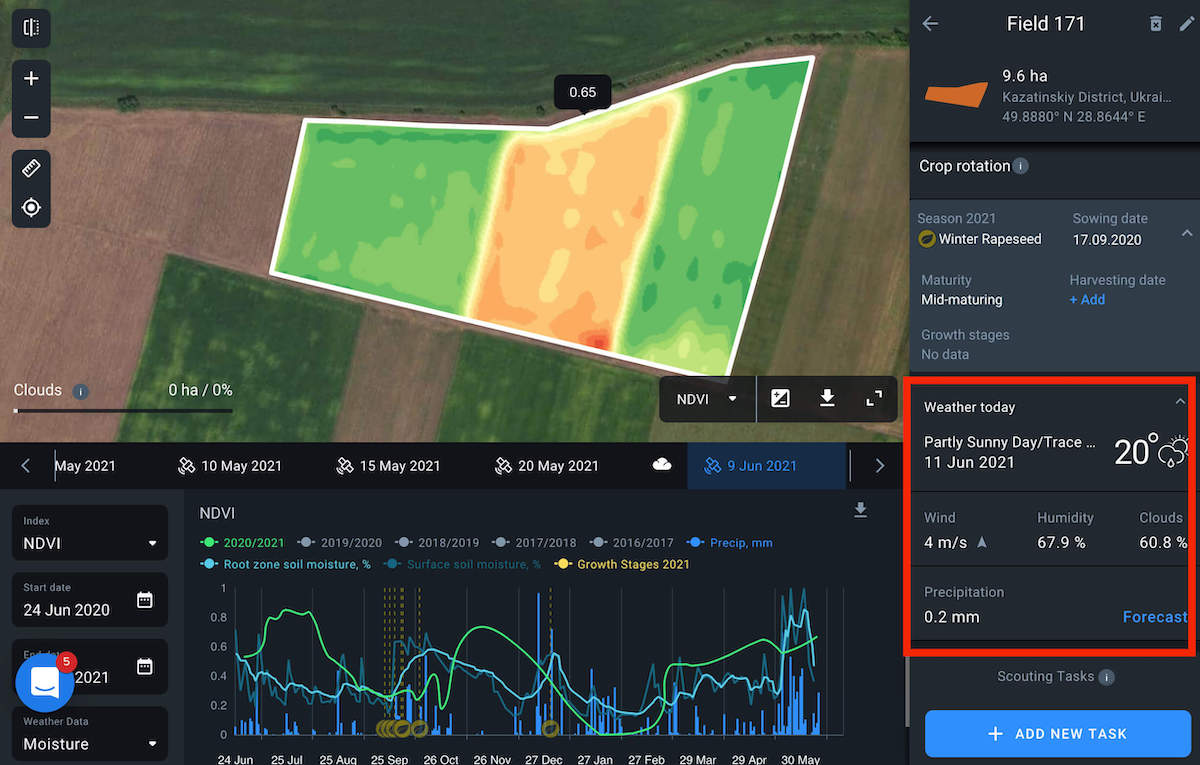
Task: Open the field comparison split-view tool
Action: [31, 28]
